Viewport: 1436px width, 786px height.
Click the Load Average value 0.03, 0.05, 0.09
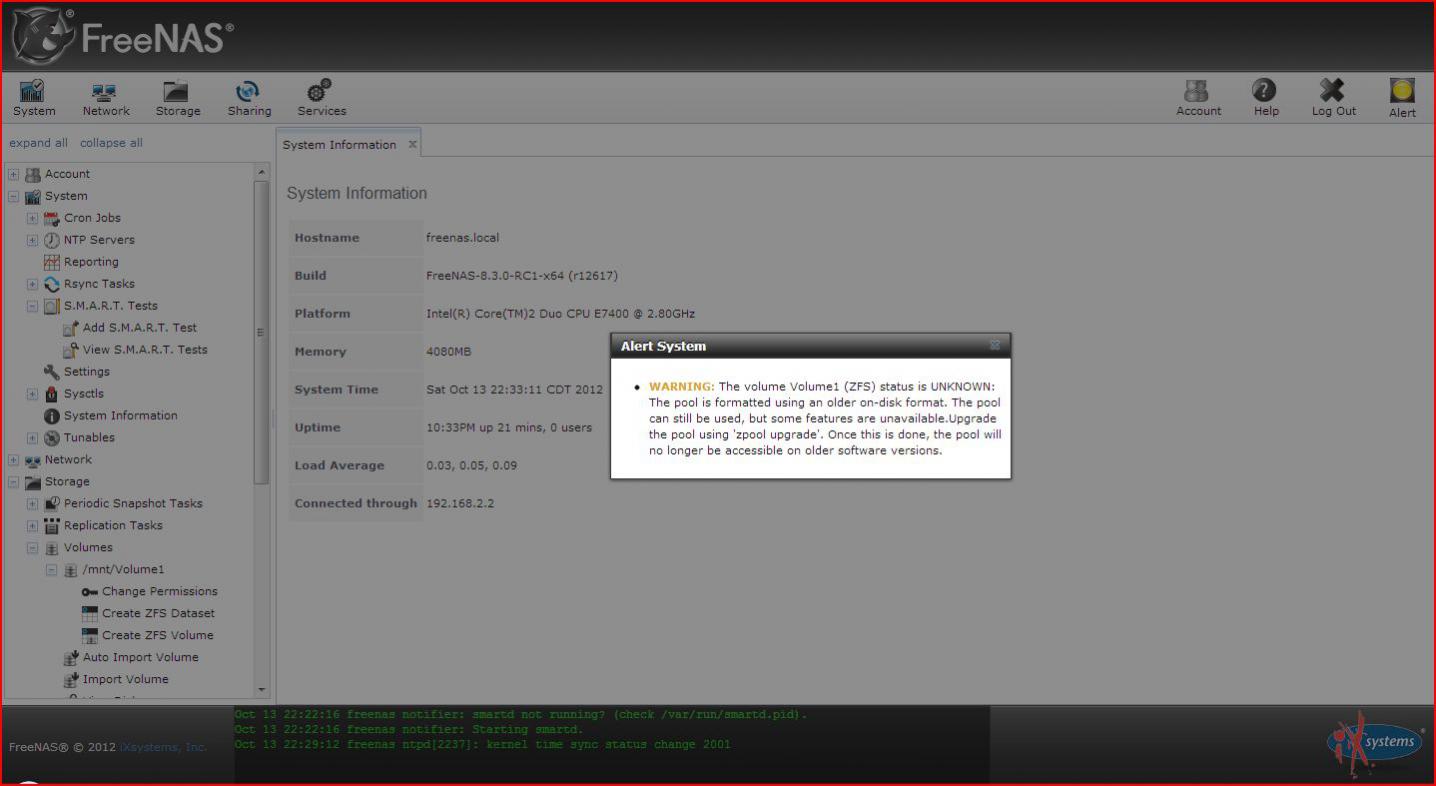point(472,466)
